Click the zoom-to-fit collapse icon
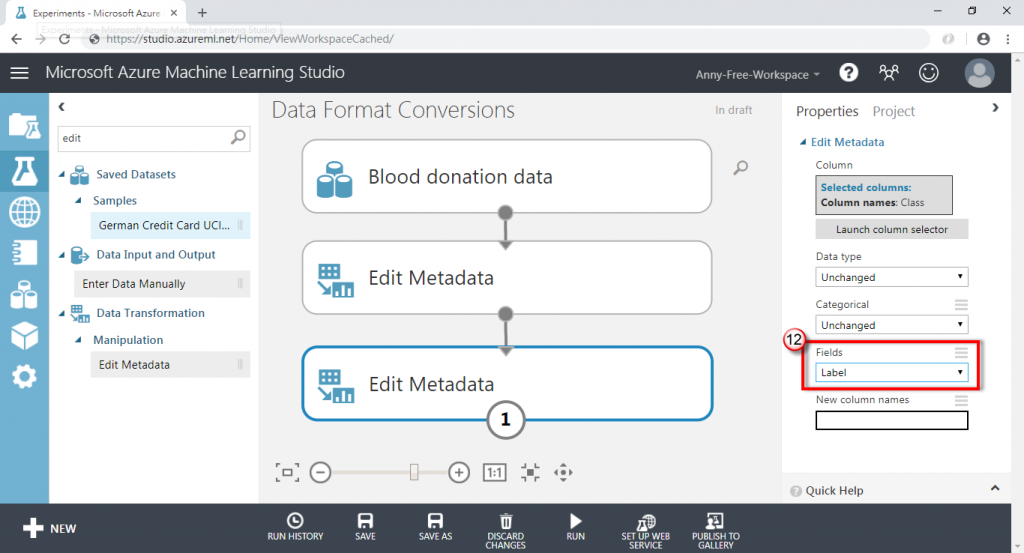 [x=530, y=472]
